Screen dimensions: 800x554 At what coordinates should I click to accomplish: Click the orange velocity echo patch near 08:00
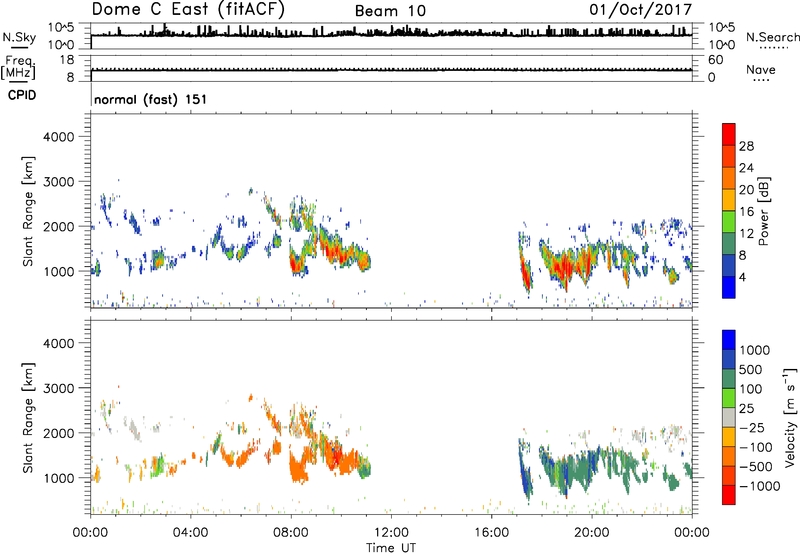point(298,466)
